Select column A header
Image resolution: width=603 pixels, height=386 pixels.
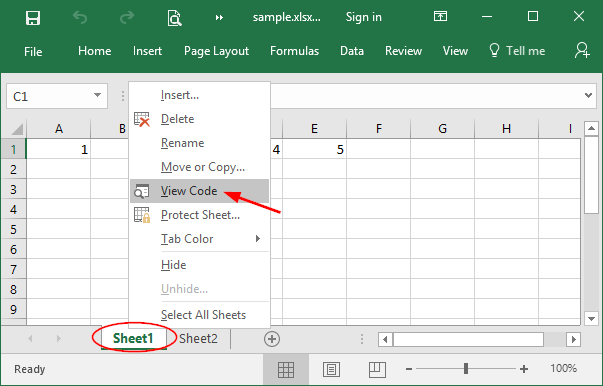coord(58,129)
